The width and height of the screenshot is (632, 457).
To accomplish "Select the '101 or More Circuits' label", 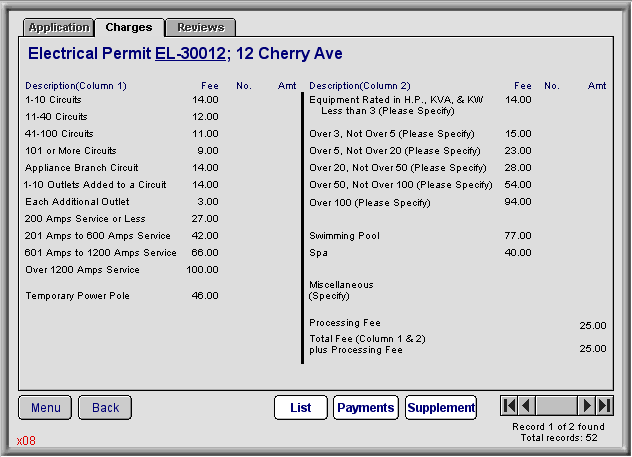I will pyautogui.click(x=71, y=150).
